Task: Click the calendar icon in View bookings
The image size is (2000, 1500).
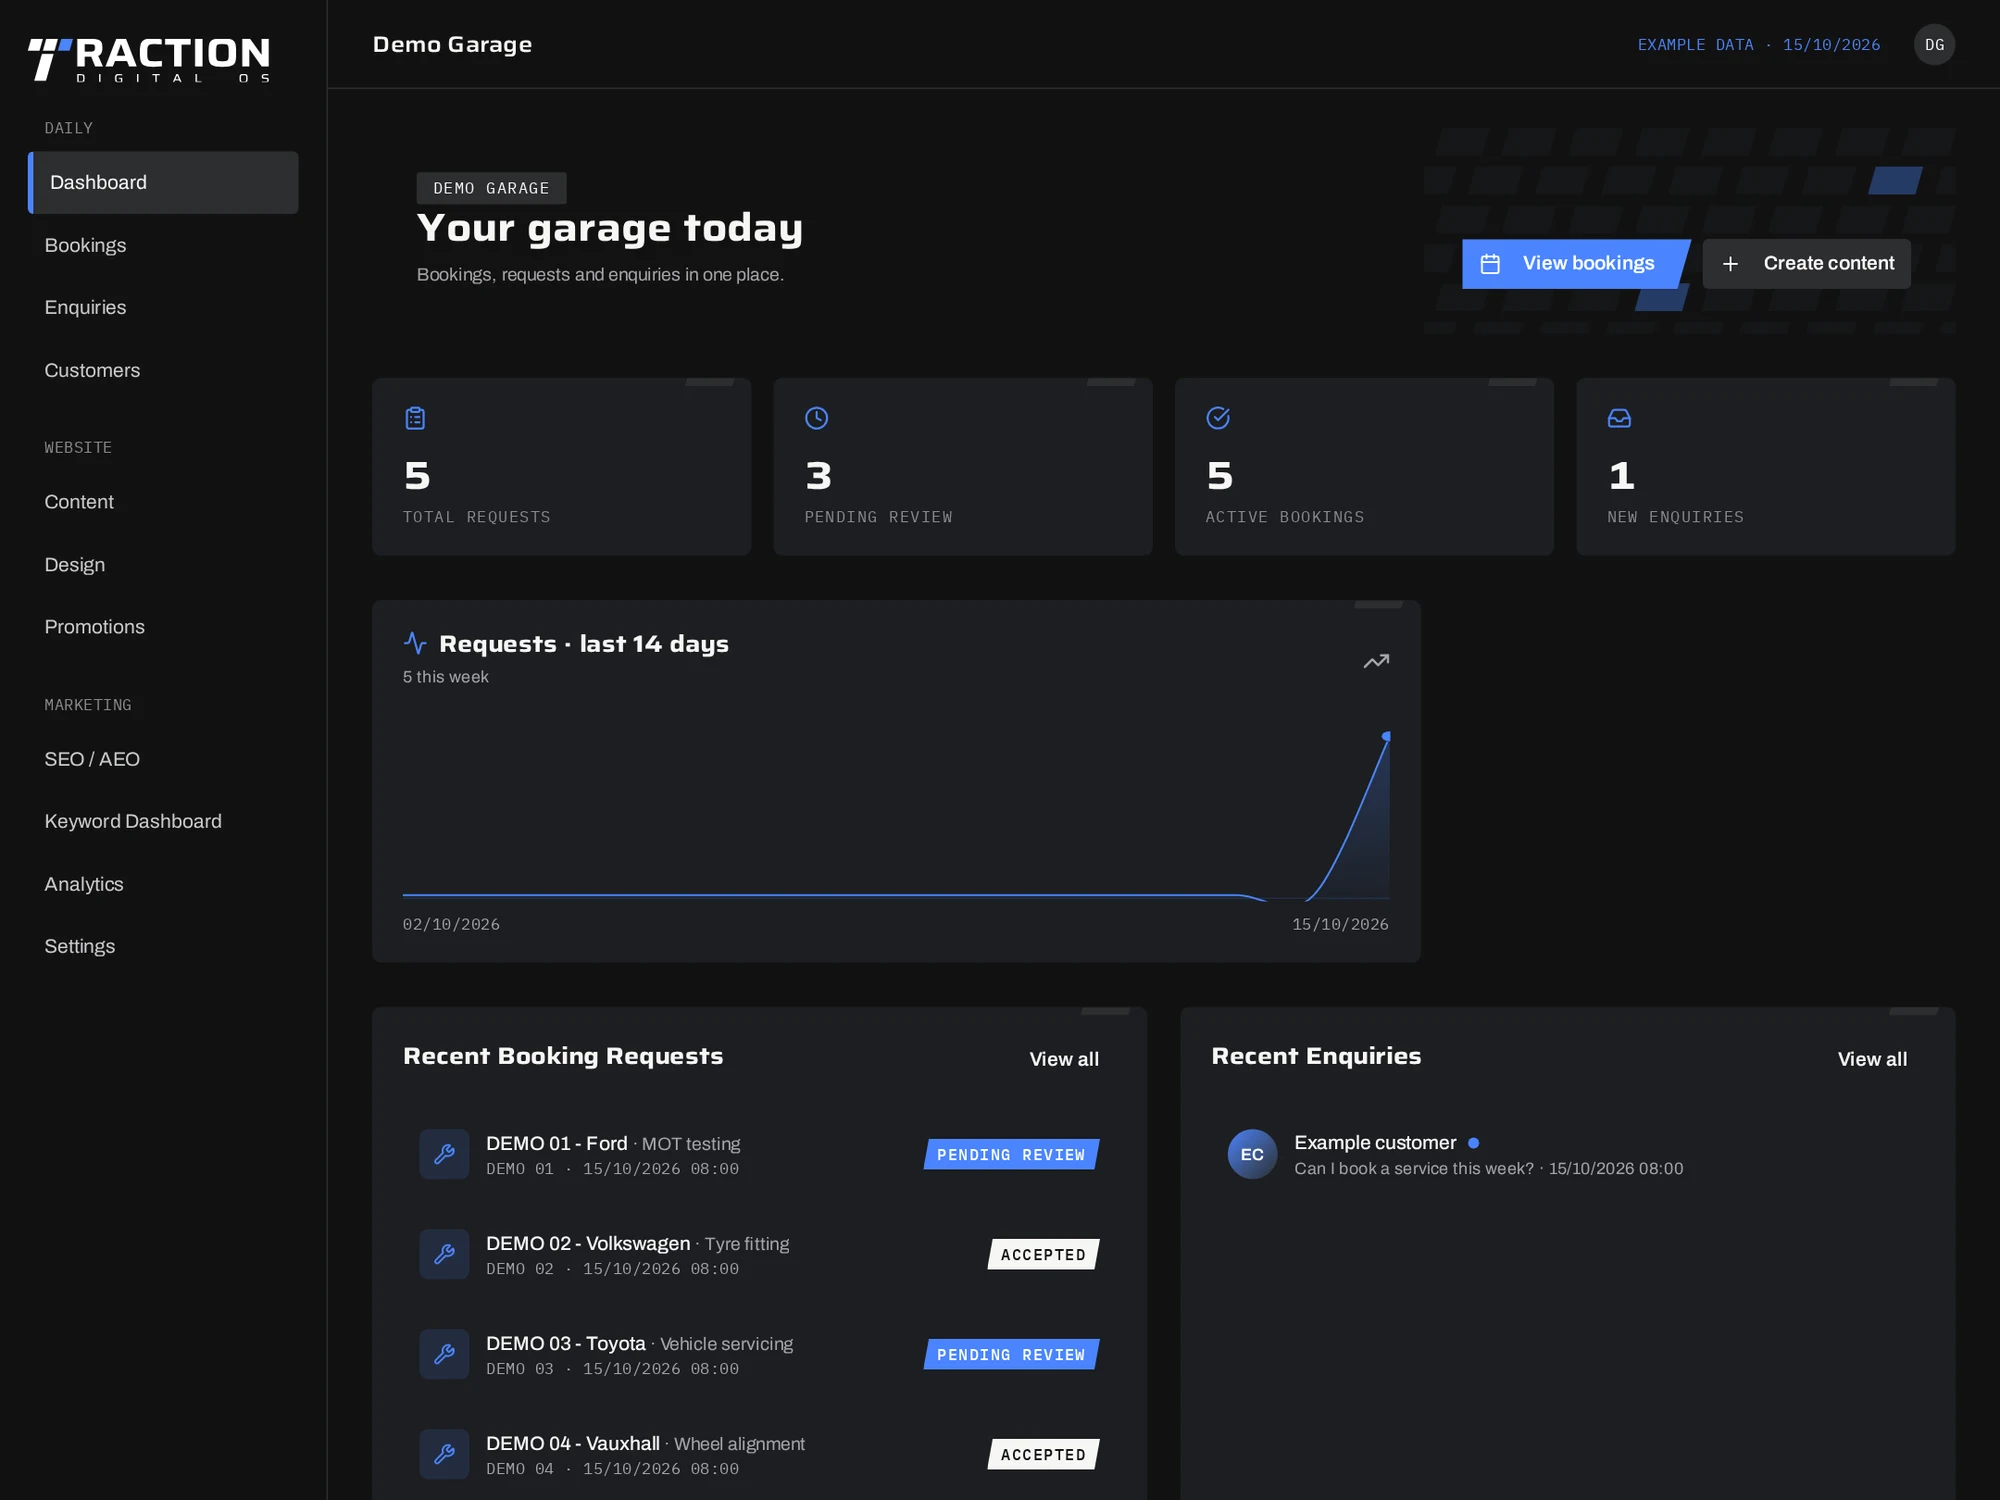Action: pyautogui.click(x=1490, y=264)
